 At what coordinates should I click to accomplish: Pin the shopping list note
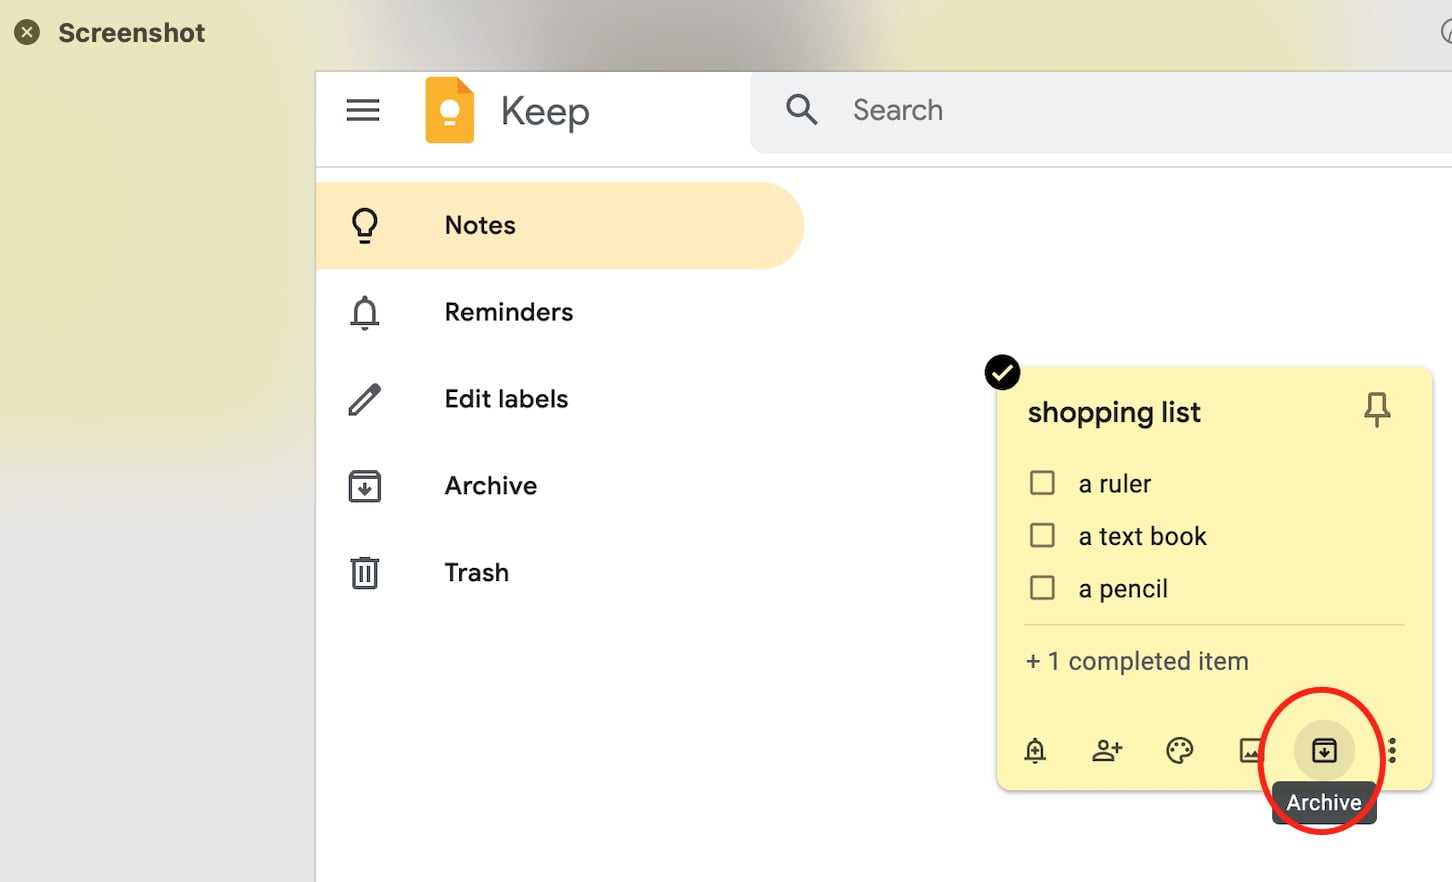pos(1377,409)
